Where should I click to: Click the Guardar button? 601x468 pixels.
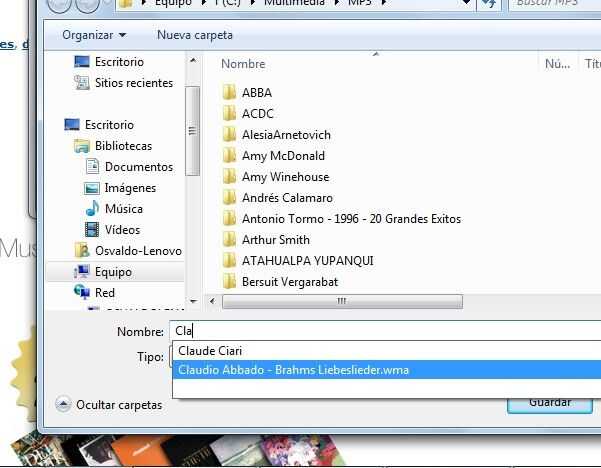pos(550,405)
